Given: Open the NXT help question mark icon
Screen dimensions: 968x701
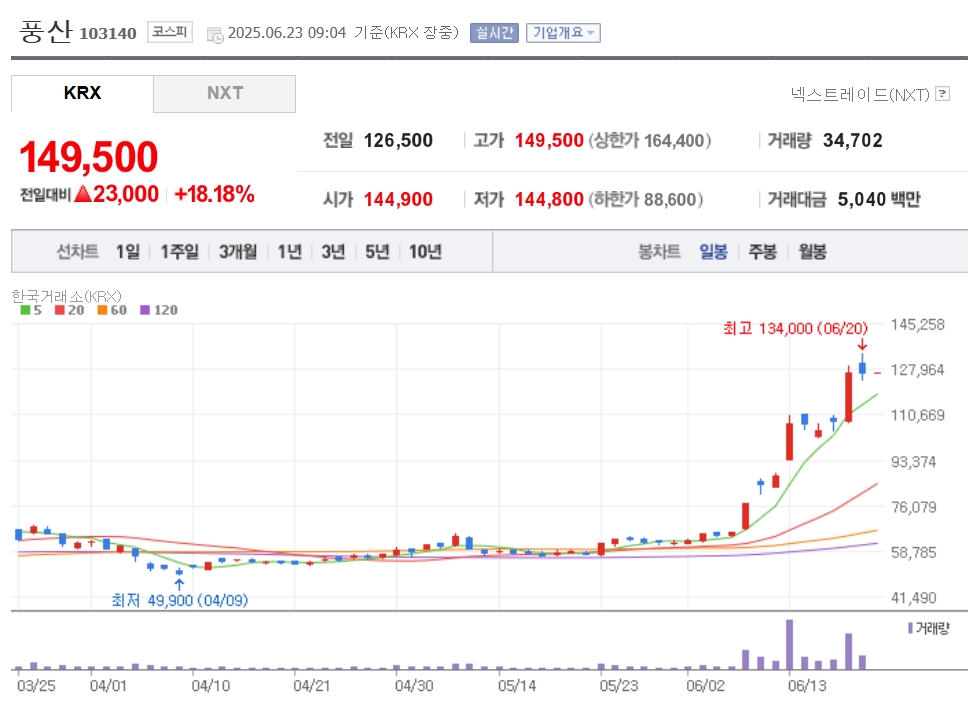Looking at the screenshot, I should [x=942, y=94].
